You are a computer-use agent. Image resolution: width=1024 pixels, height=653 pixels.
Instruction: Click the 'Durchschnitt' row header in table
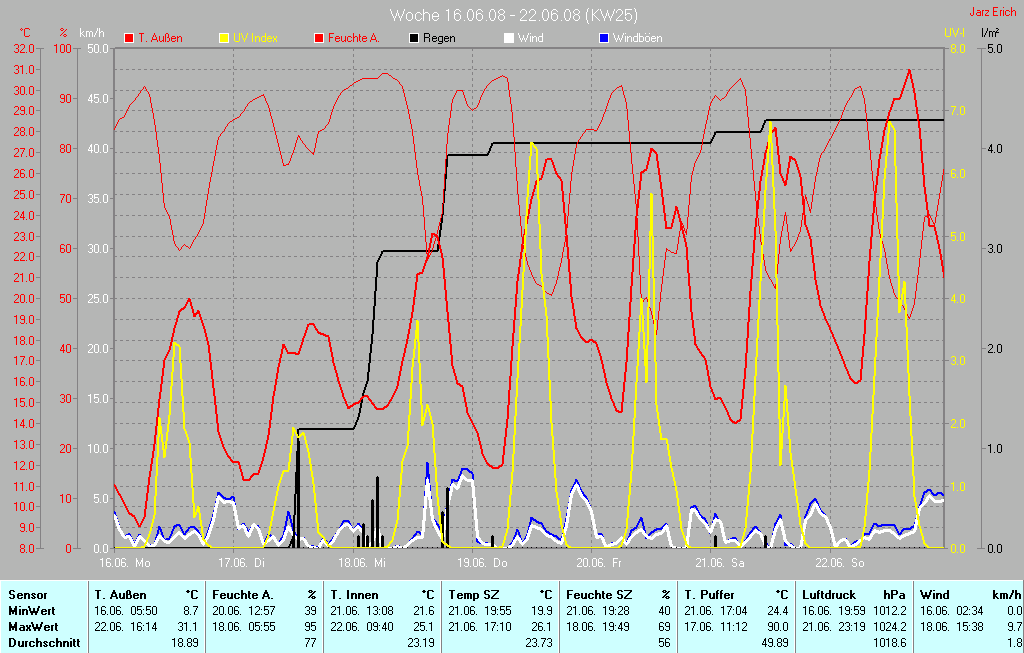click(44, 643)
